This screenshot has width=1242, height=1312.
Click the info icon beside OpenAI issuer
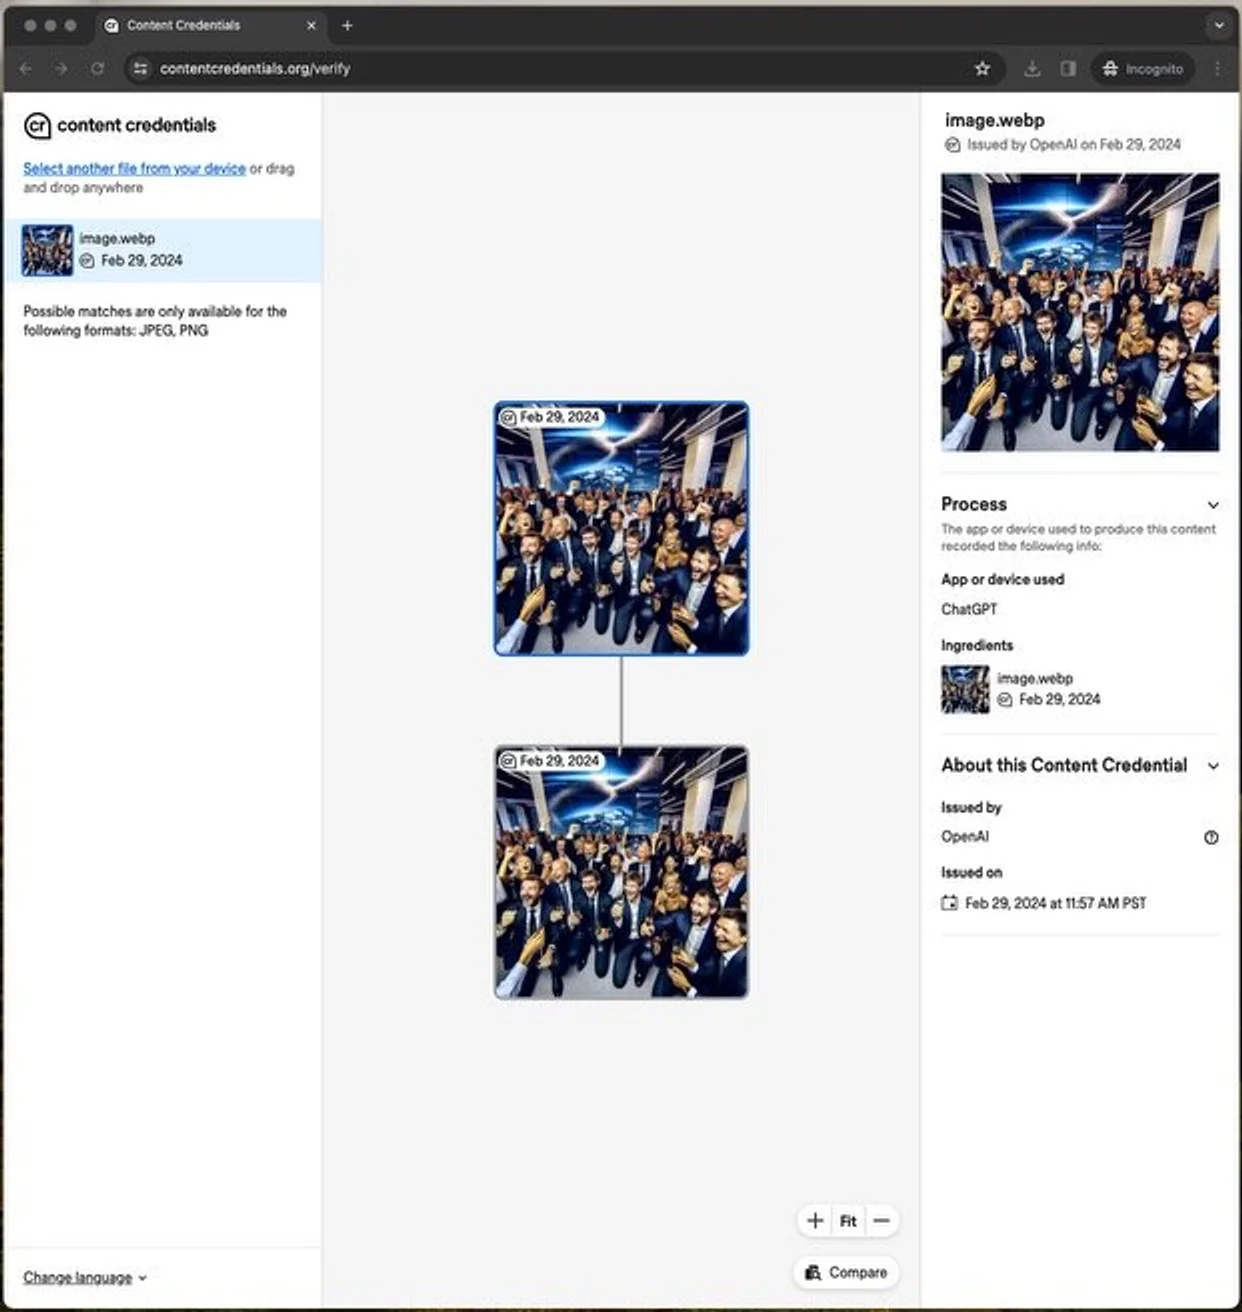coord(1211,837)
